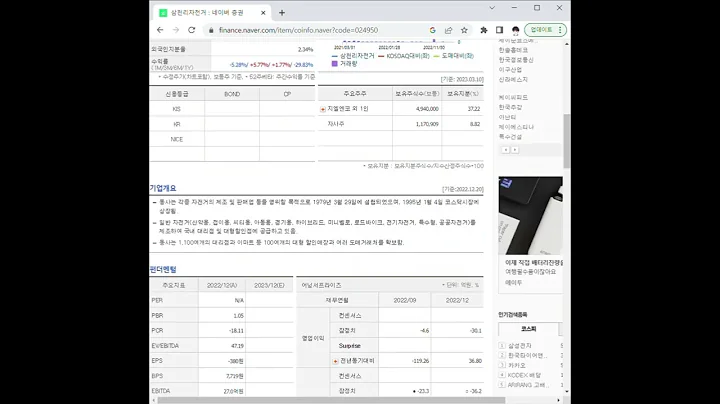Click the 2022/09 earnings column header
This screenshot has width=720, height=404.
coord(405,300)
